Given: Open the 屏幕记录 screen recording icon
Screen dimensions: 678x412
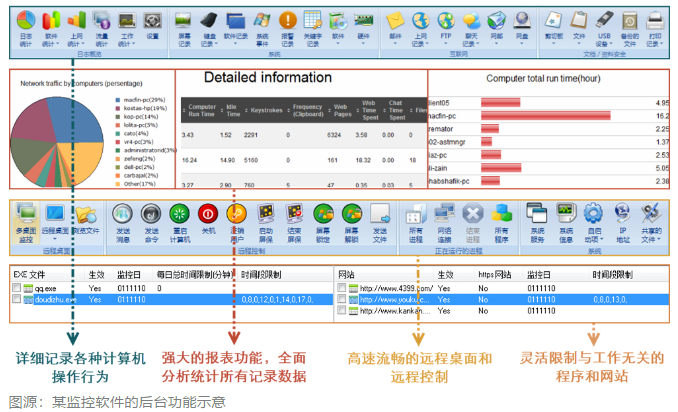Looking at the screenshot, I should click(x=184, y=26).
